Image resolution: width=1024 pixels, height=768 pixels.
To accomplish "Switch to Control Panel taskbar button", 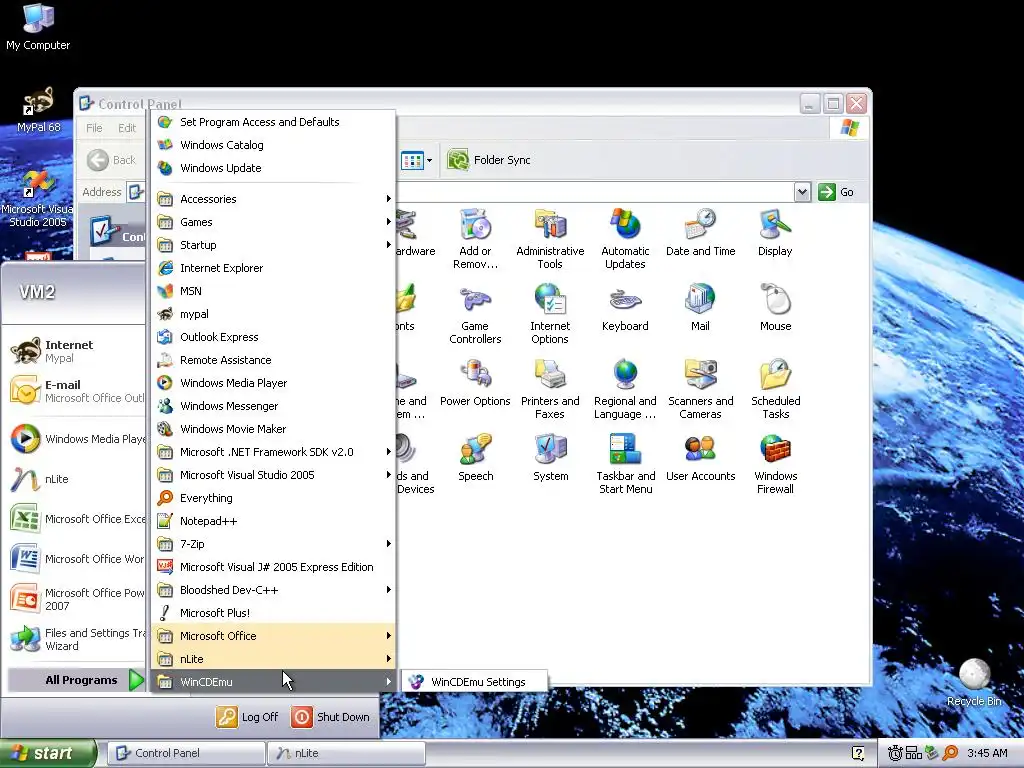I will 186,754.
